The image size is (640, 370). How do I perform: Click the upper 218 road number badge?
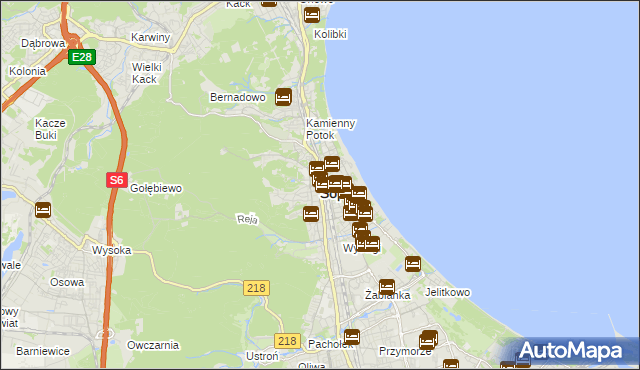click(256, 288)
